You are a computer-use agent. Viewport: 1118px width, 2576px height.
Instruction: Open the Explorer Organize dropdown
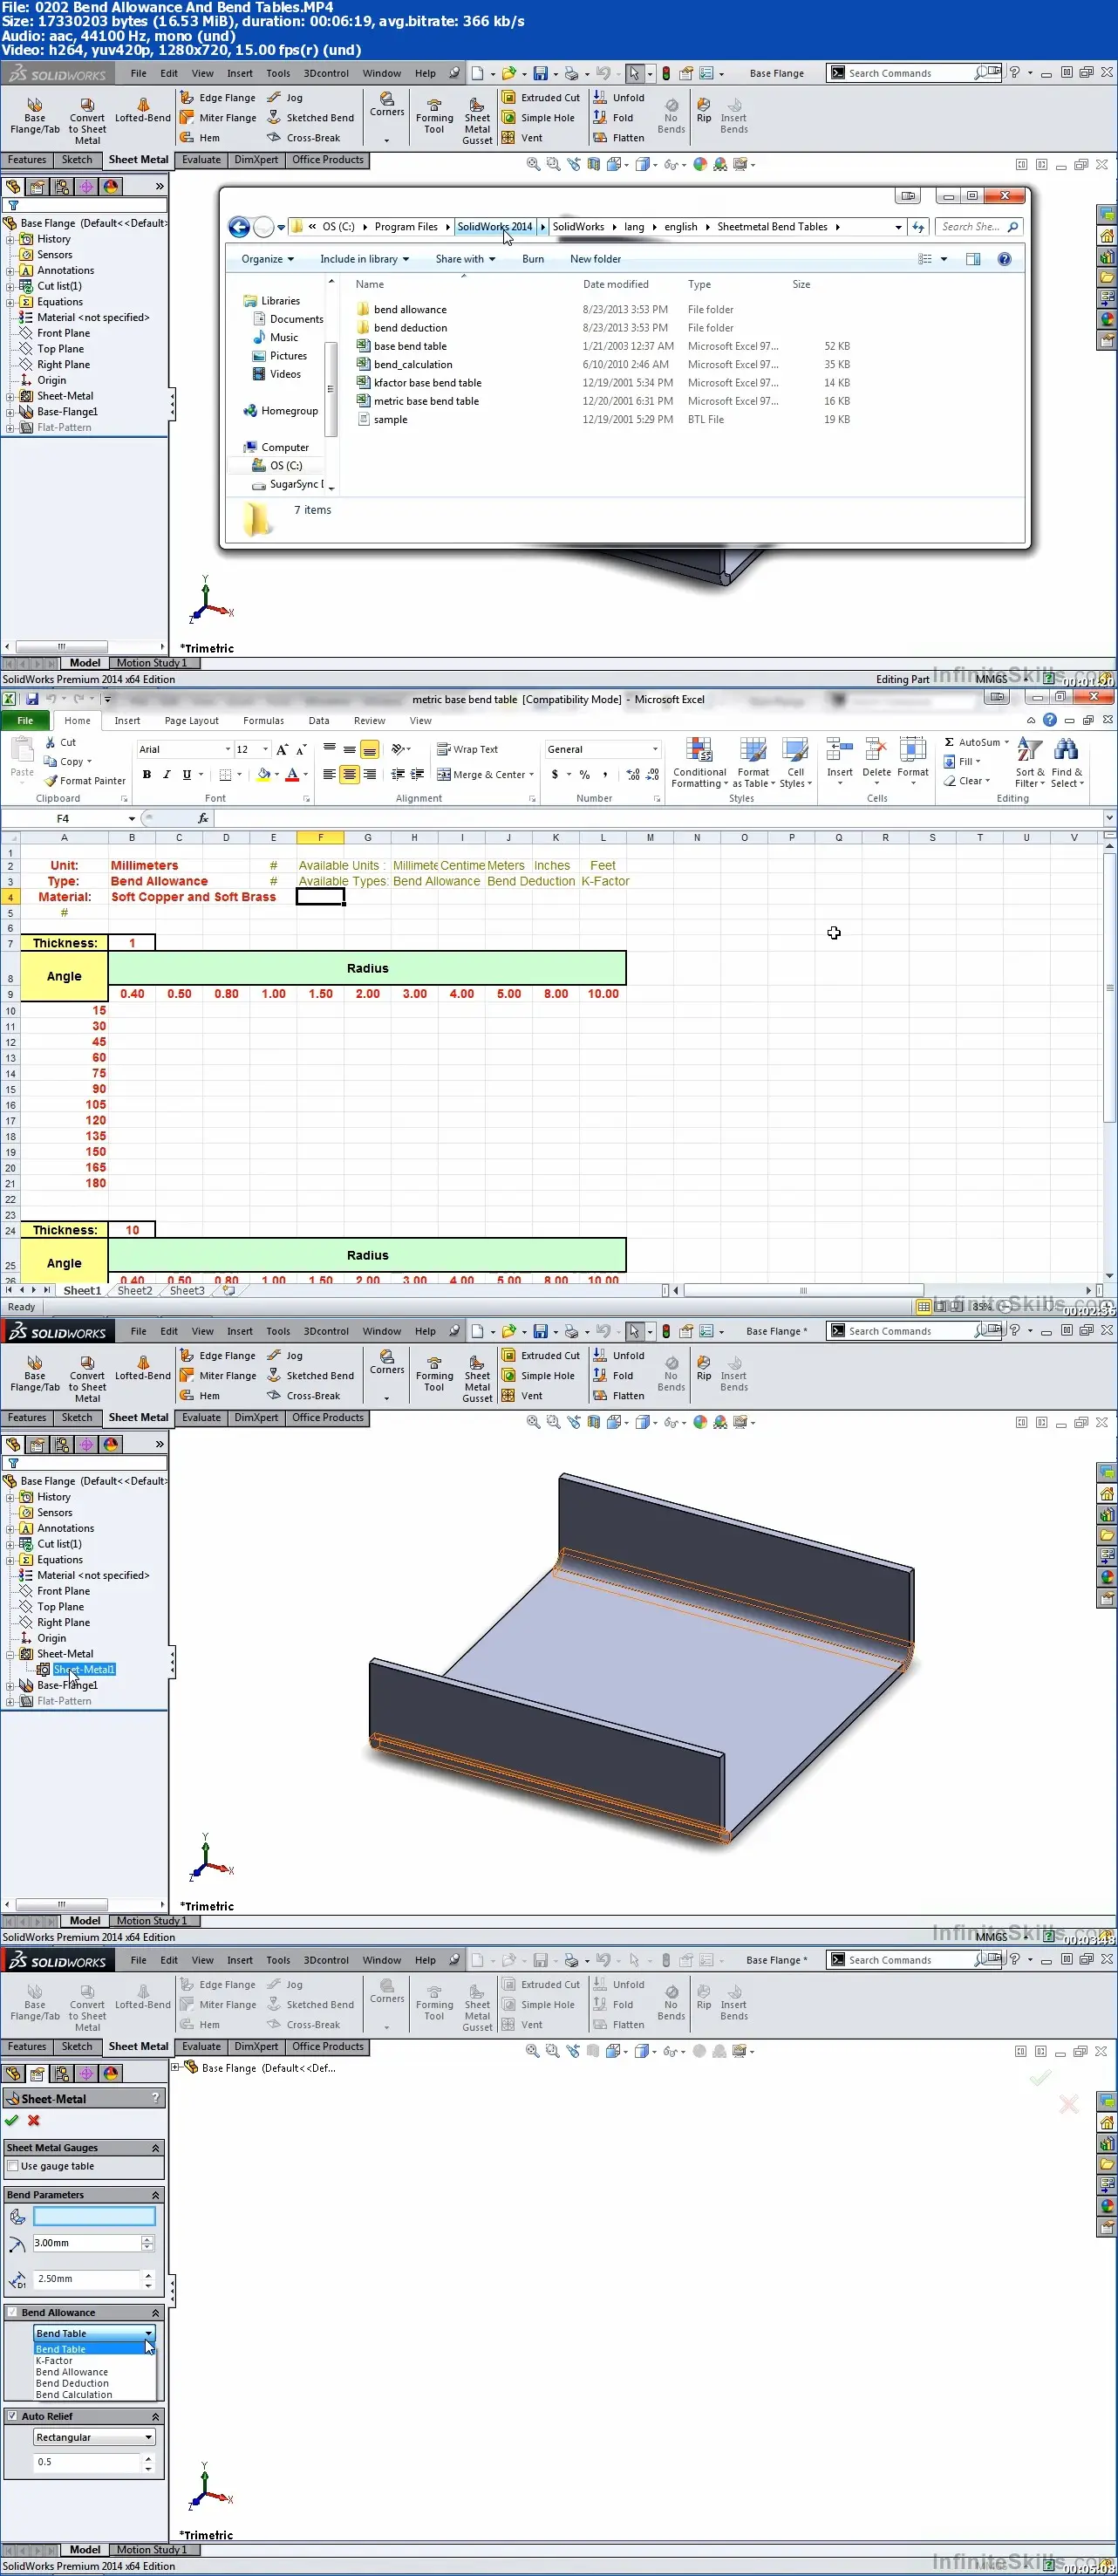click(267, 259)
